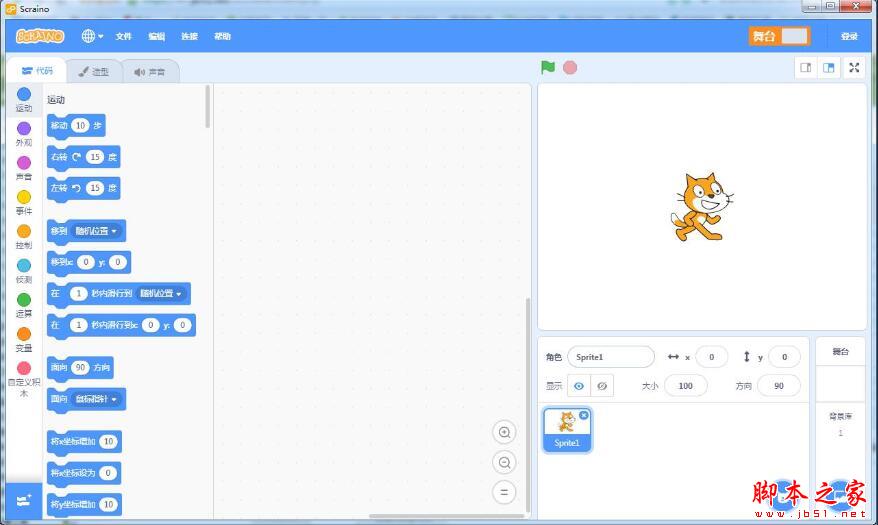The width and height of the screenshot is (878, 525).
Task: Hide sprite with crossed-eye icon
Action: (x=602, y=386)
